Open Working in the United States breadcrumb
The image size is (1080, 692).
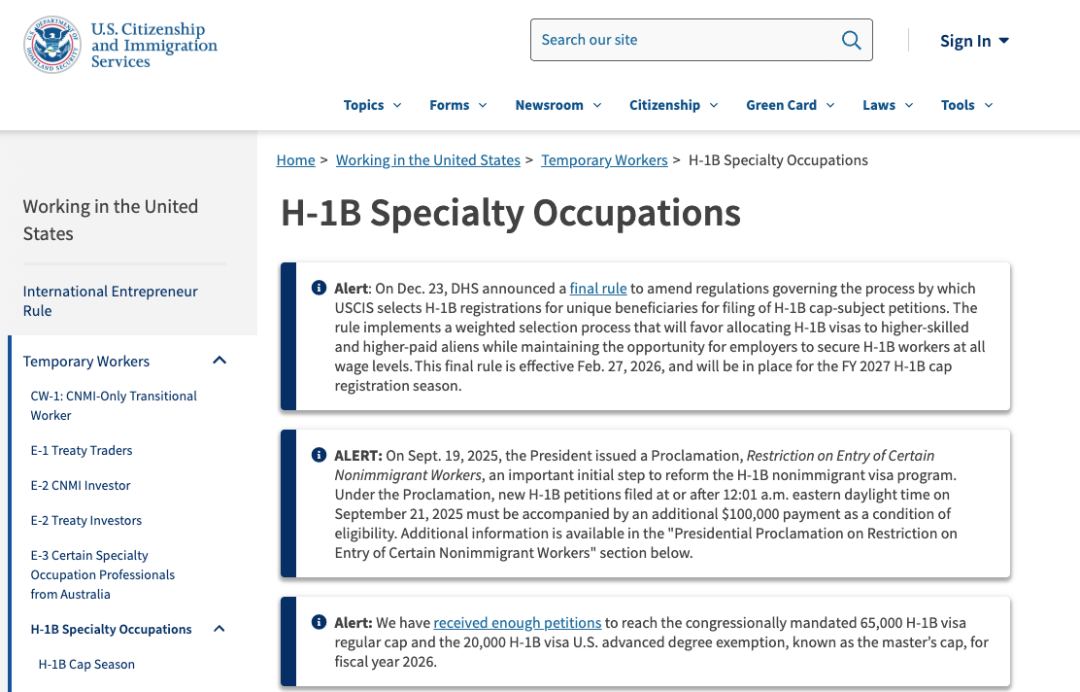pos(428,160)
